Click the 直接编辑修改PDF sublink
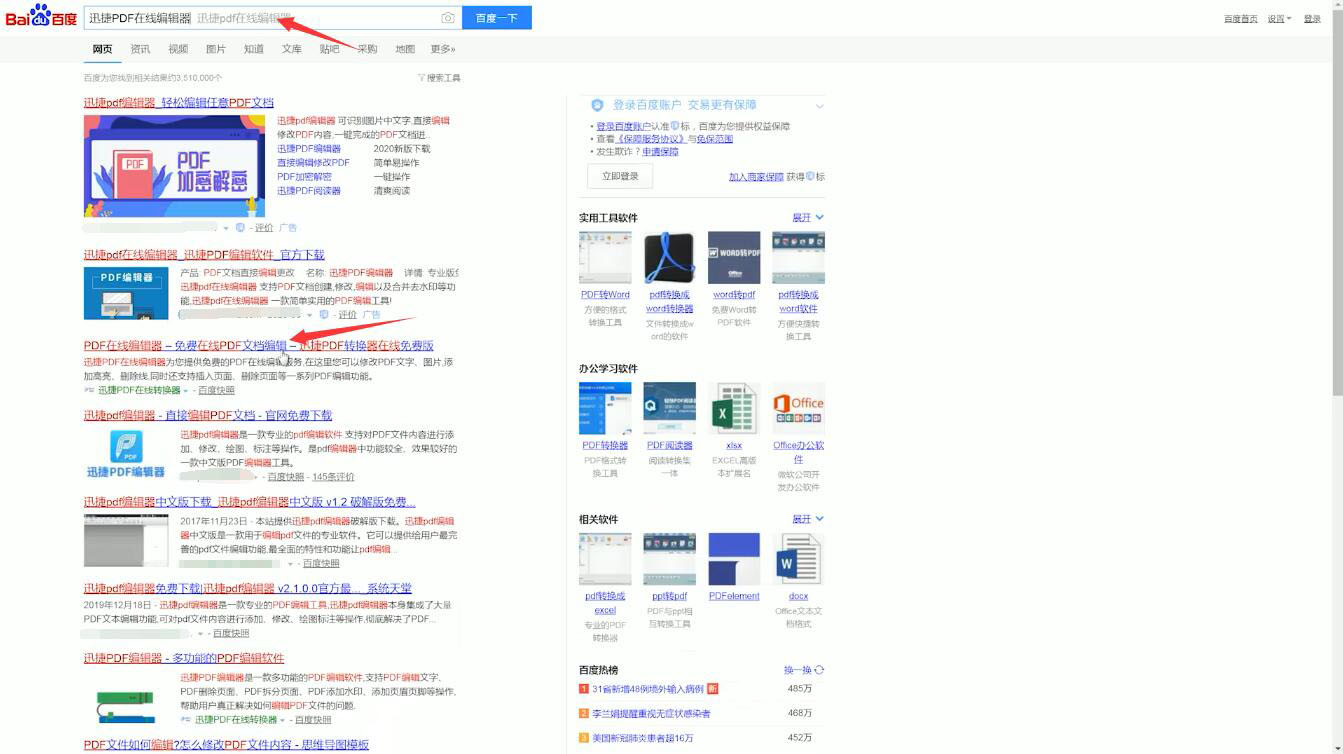1343x754 pixels. click(313, 163)
